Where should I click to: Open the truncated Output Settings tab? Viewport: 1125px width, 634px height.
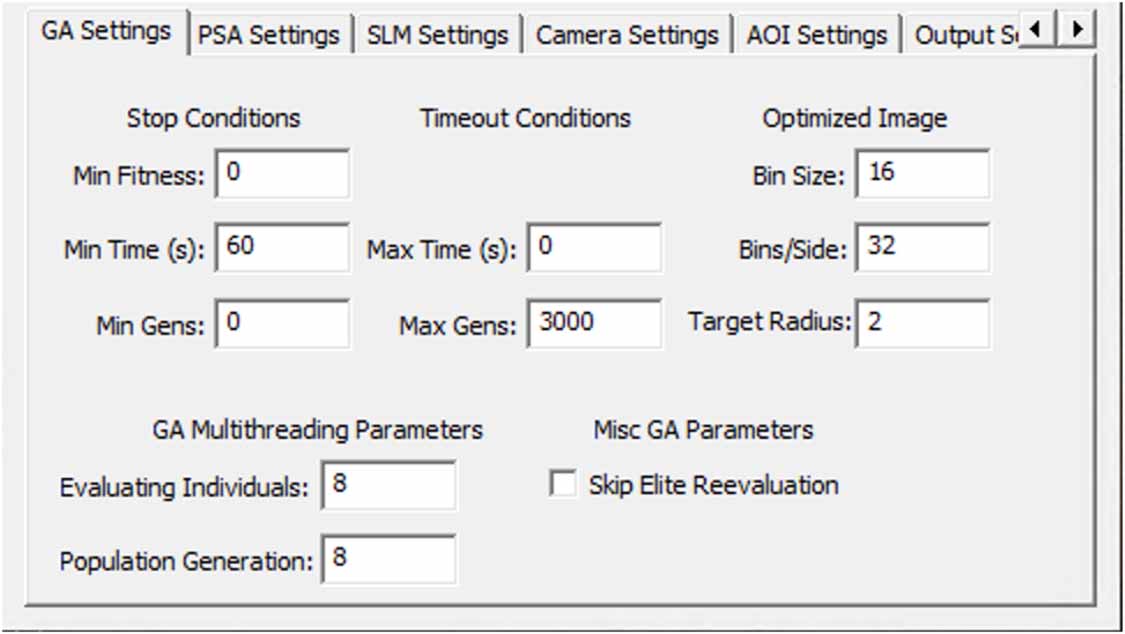tap(963, 32)
